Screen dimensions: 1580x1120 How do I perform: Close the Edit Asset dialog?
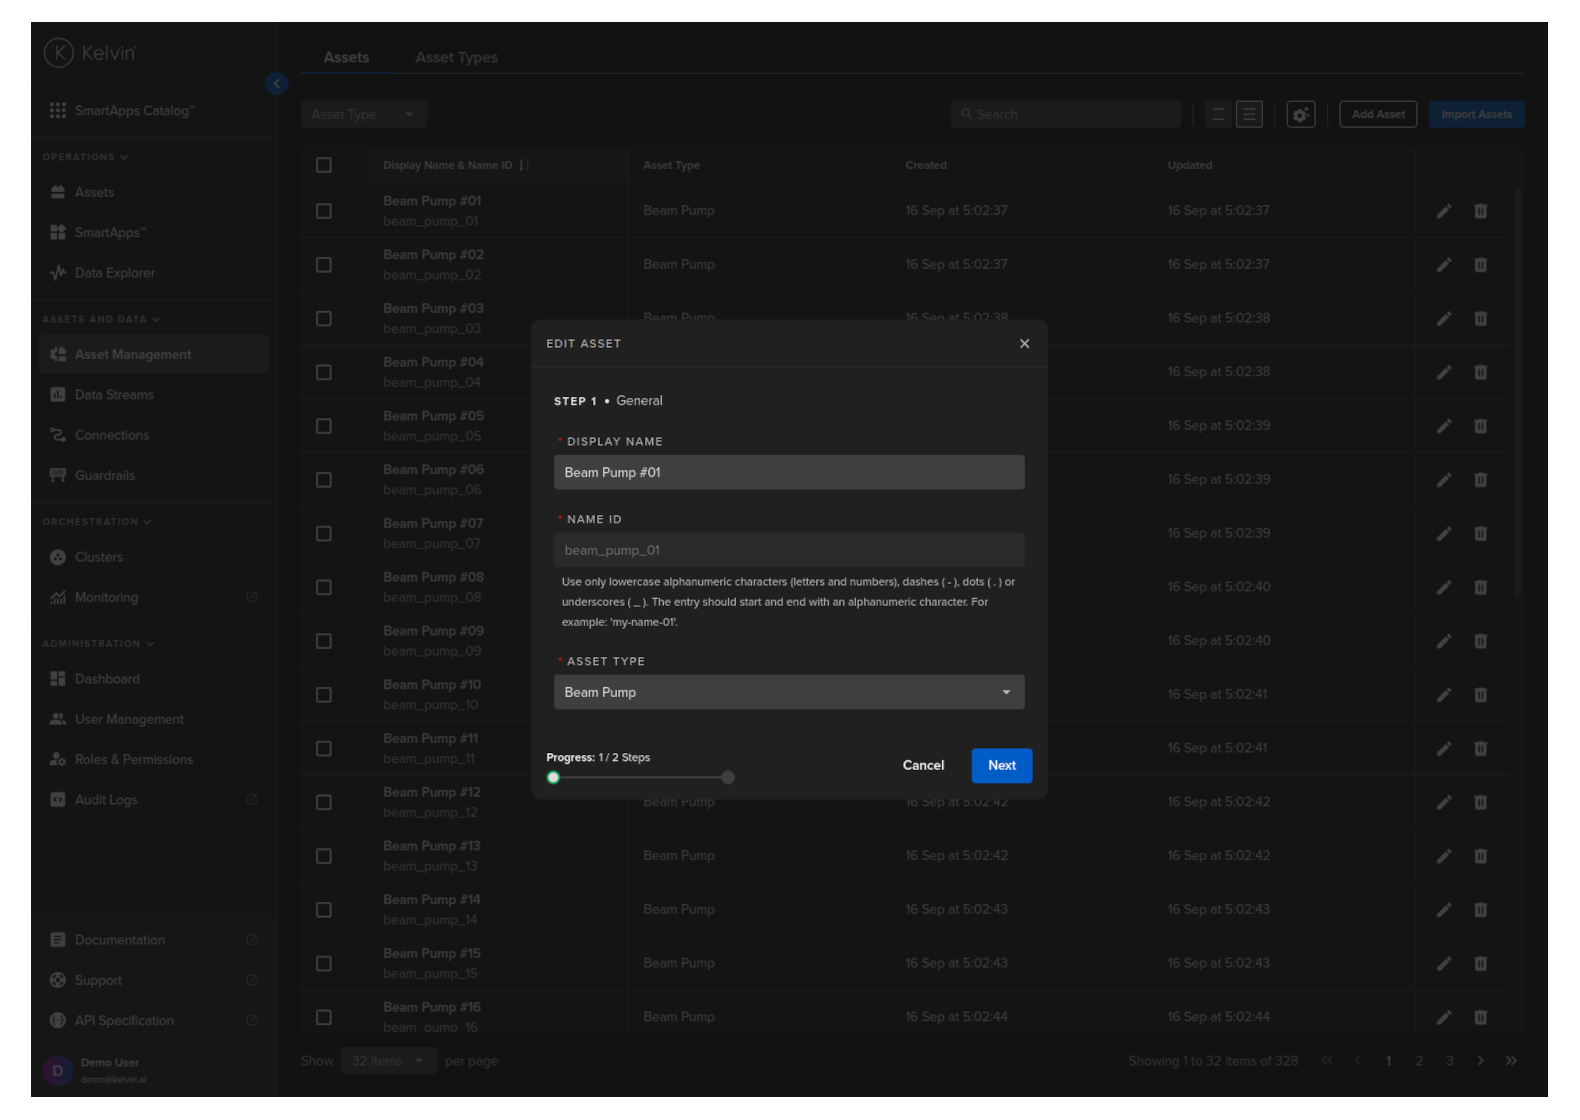click(1024, 344)
